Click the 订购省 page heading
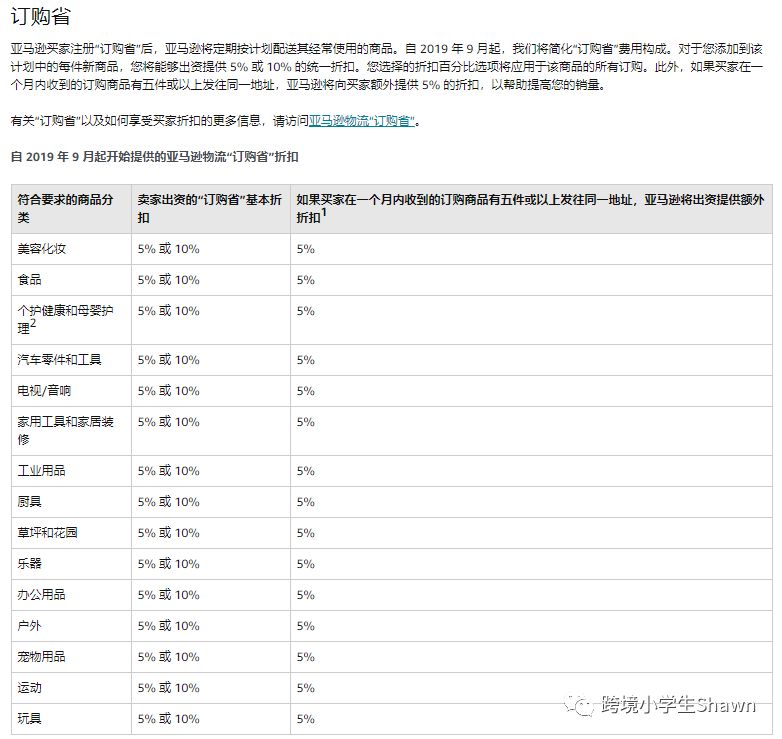The width and height of the screenshot is (782, 739). tap(40, 16)
